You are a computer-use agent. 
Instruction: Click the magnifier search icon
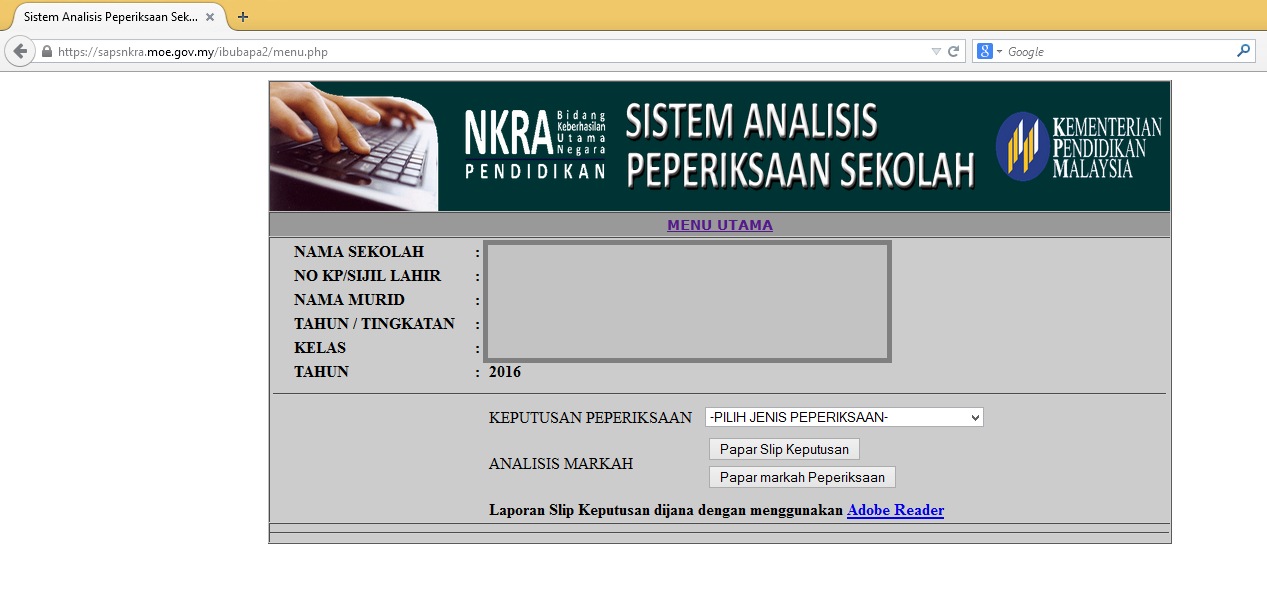[x=1243, y=51]
